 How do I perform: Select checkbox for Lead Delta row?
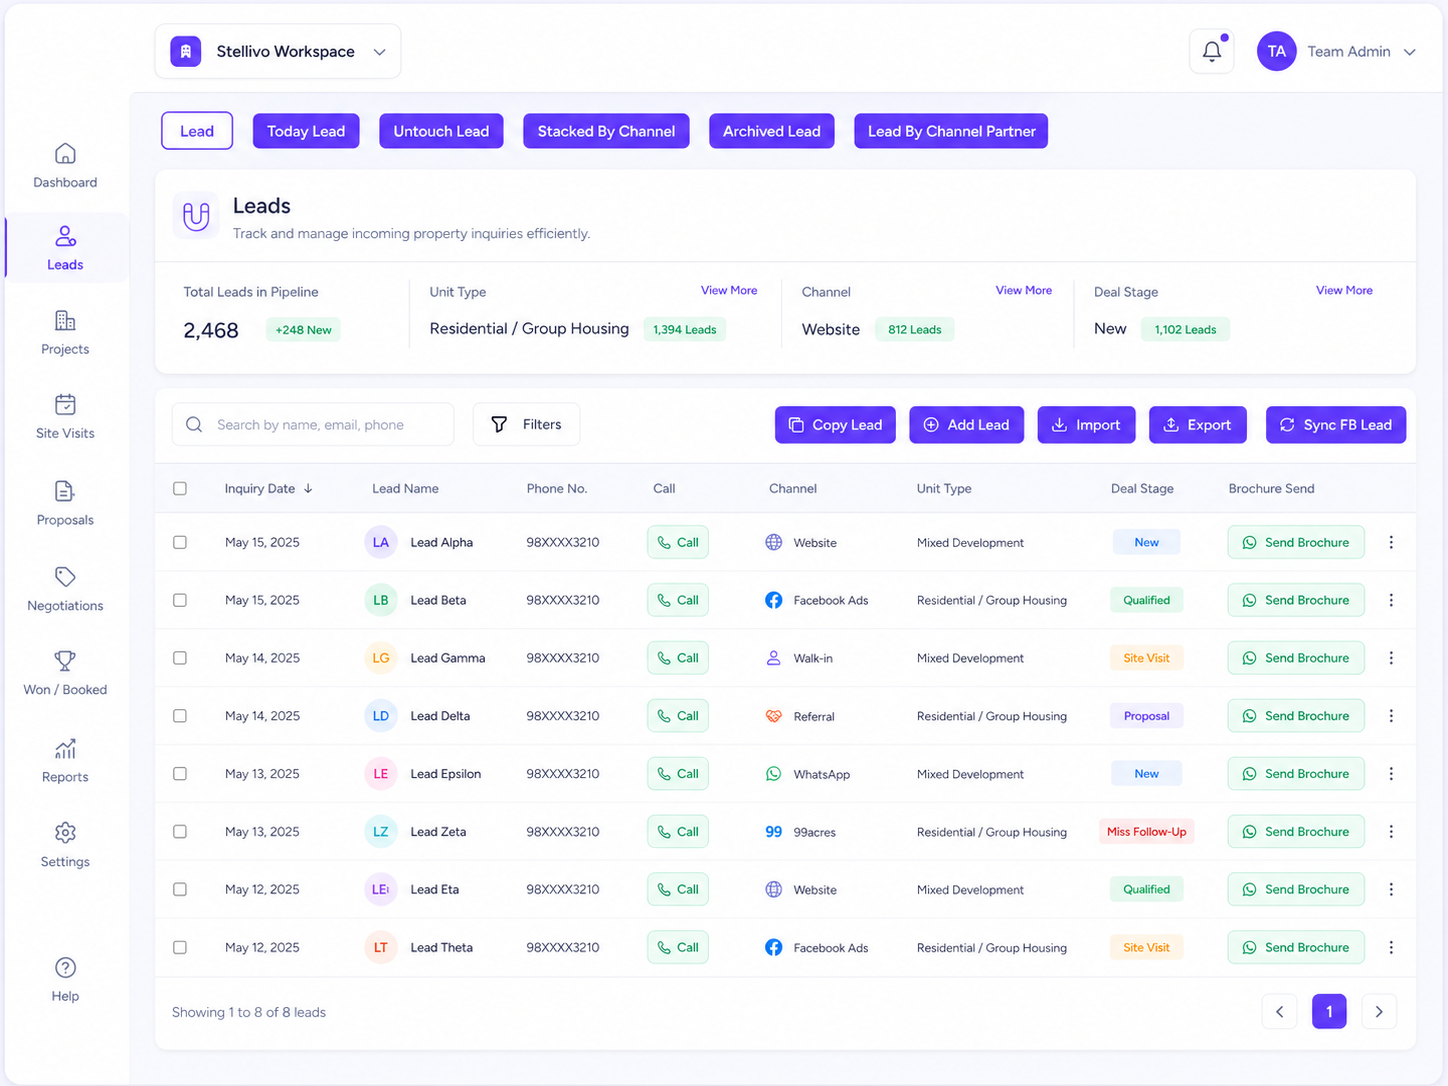pyautogui.click(x=180, y=716)
